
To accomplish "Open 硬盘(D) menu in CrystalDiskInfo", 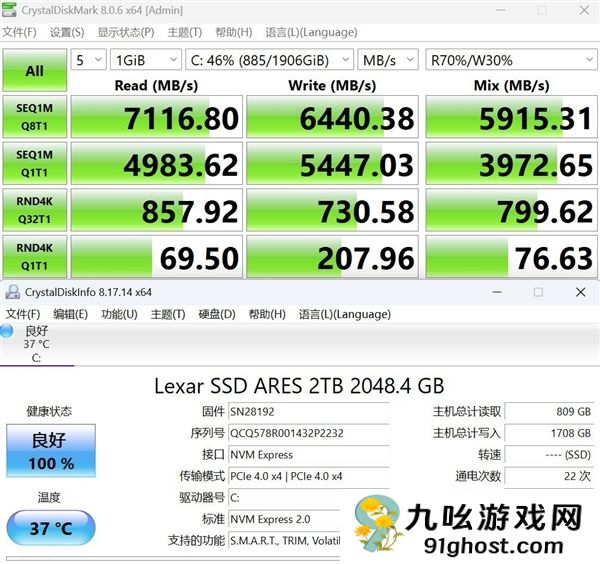I will pos(217,314).
